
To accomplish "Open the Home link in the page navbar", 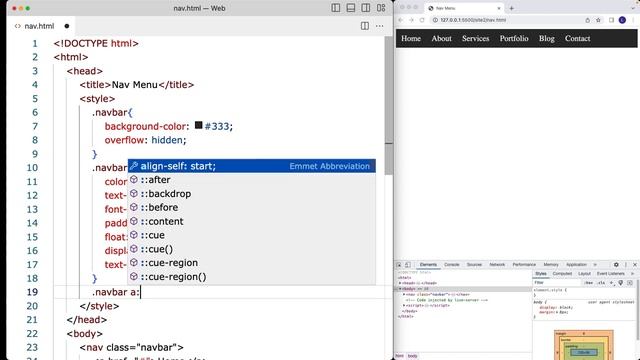I will [x=411, y=38].
